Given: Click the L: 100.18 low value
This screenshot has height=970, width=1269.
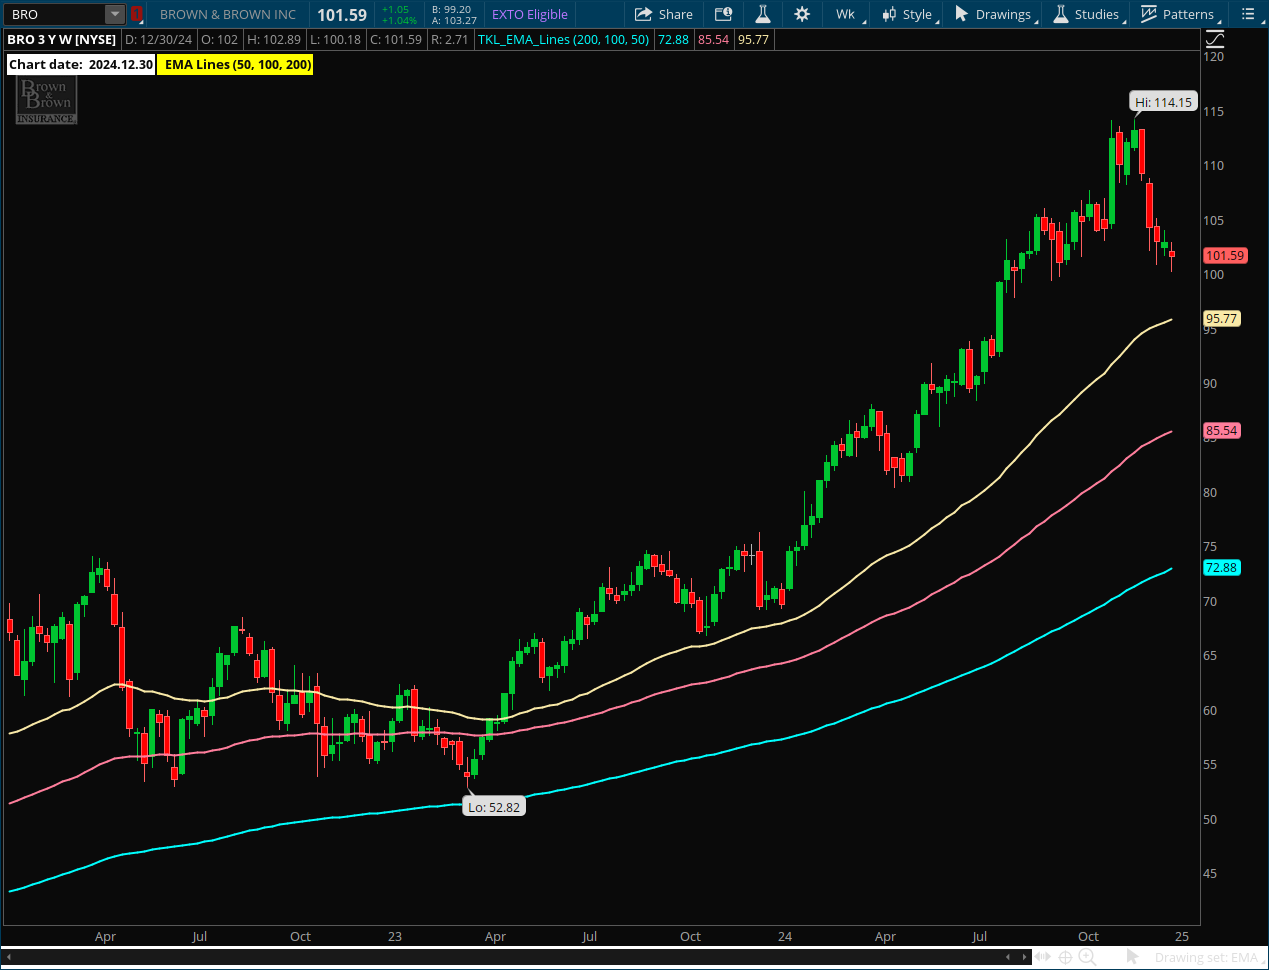Looking at the screenshot, I should 335,40.
